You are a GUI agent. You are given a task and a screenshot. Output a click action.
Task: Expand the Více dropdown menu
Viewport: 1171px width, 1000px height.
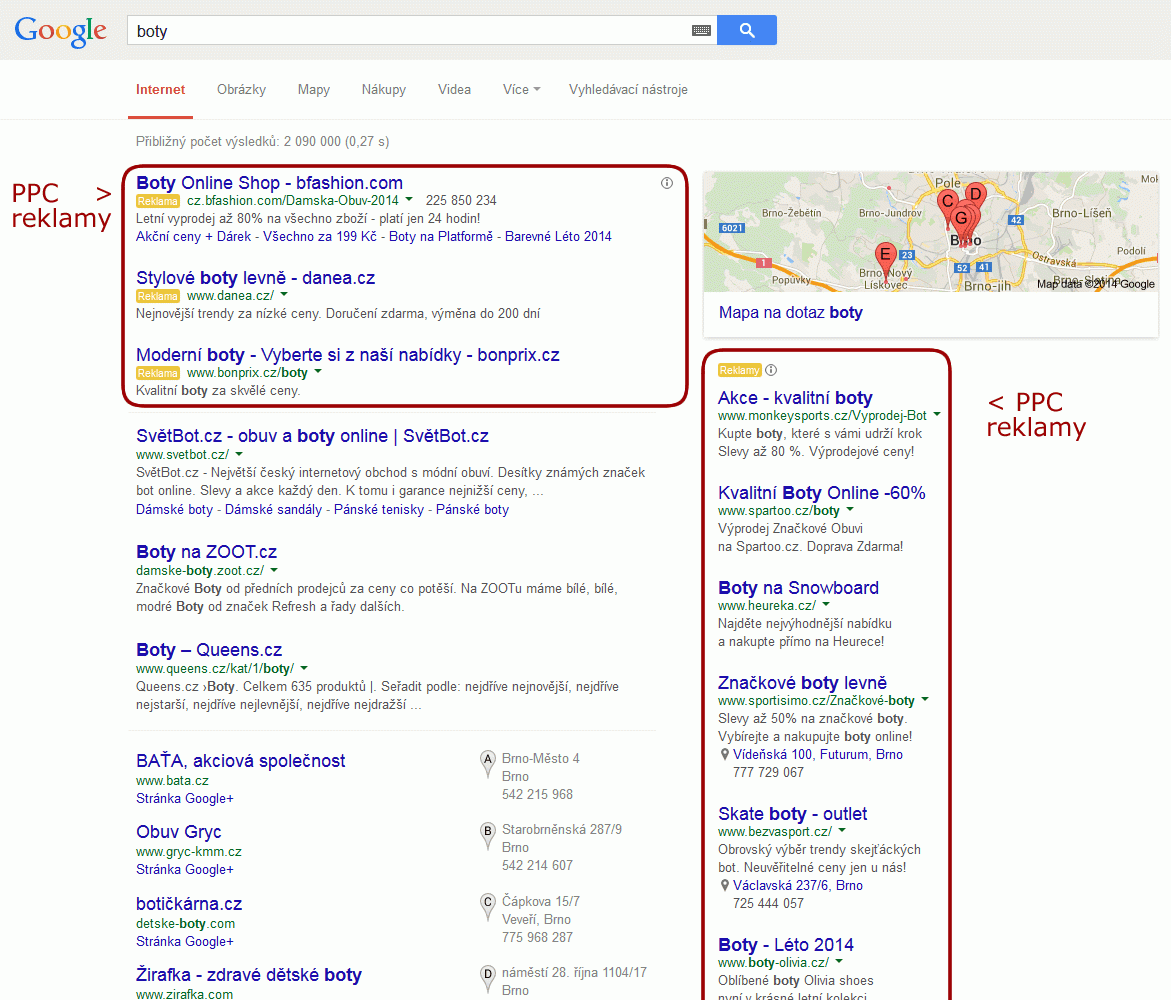521,89
